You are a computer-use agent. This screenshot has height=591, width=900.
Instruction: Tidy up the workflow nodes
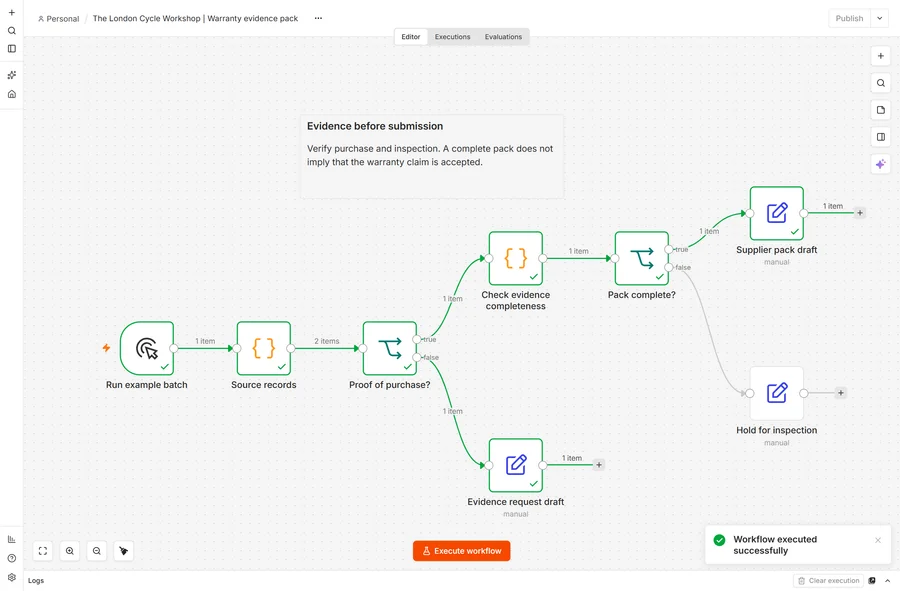click(124, 551)
